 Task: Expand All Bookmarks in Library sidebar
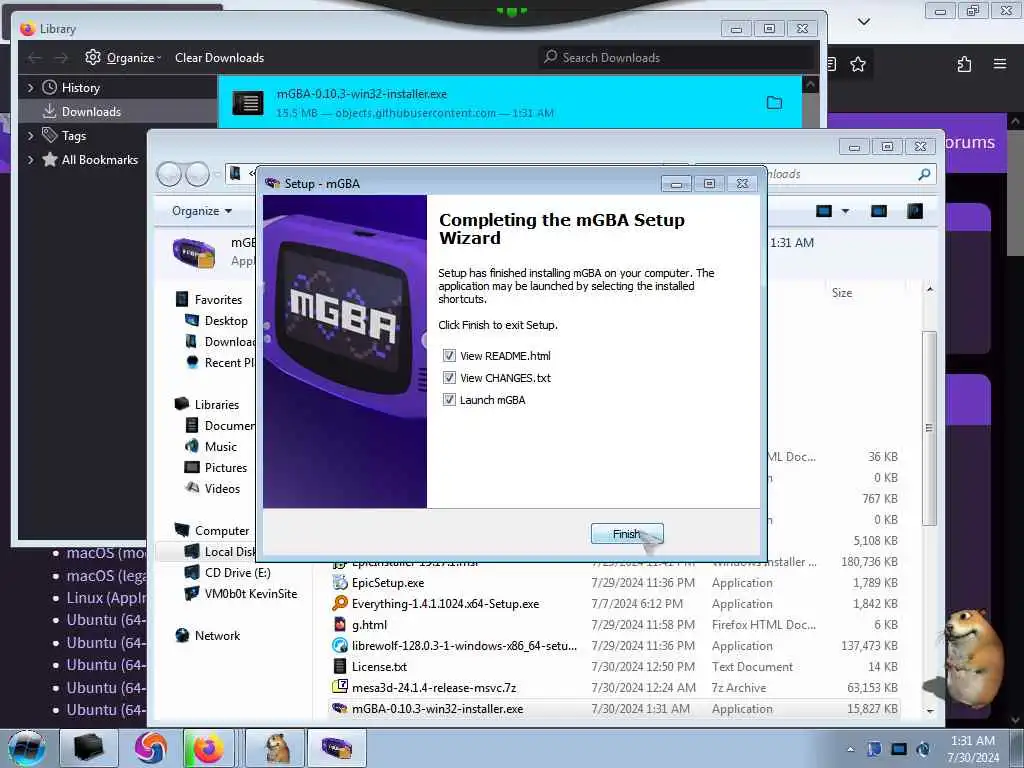(30, 160)
